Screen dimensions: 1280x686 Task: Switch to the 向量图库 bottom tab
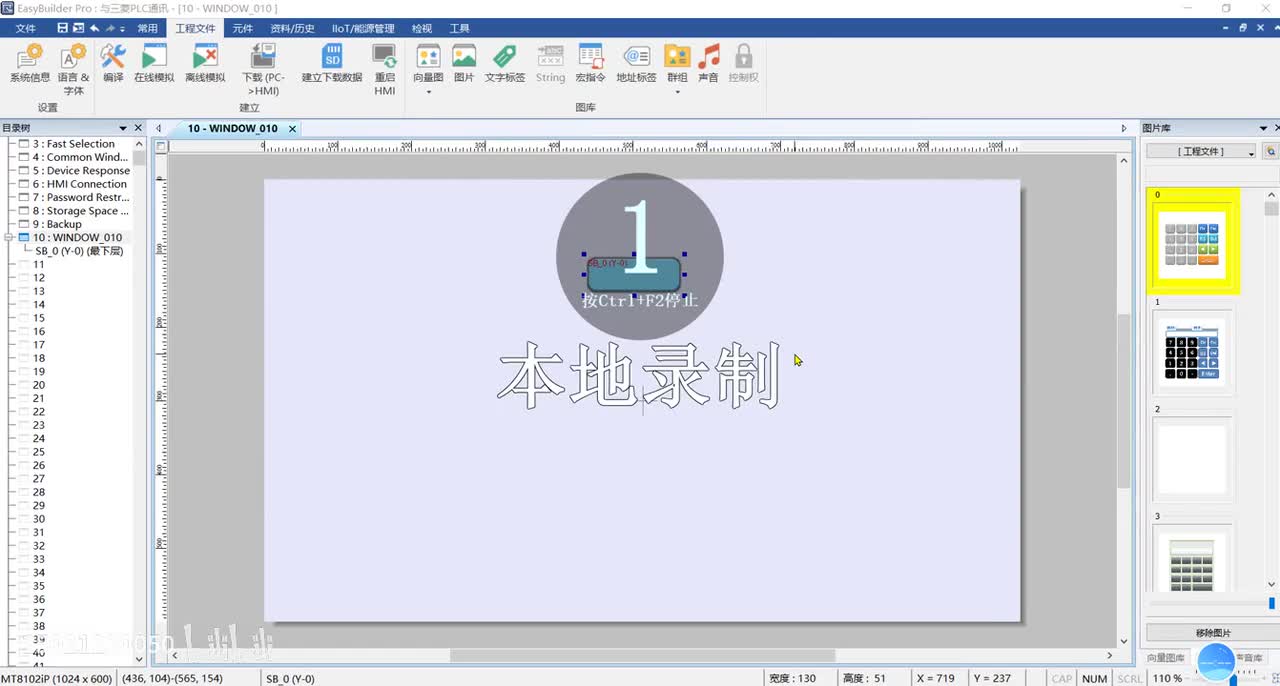point(1165,658)
